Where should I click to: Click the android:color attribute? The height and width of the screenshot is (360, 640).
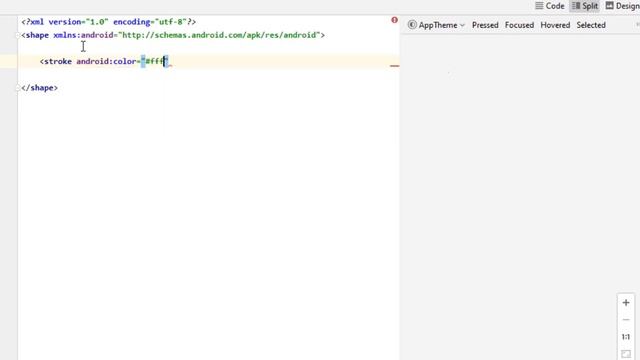106,61
